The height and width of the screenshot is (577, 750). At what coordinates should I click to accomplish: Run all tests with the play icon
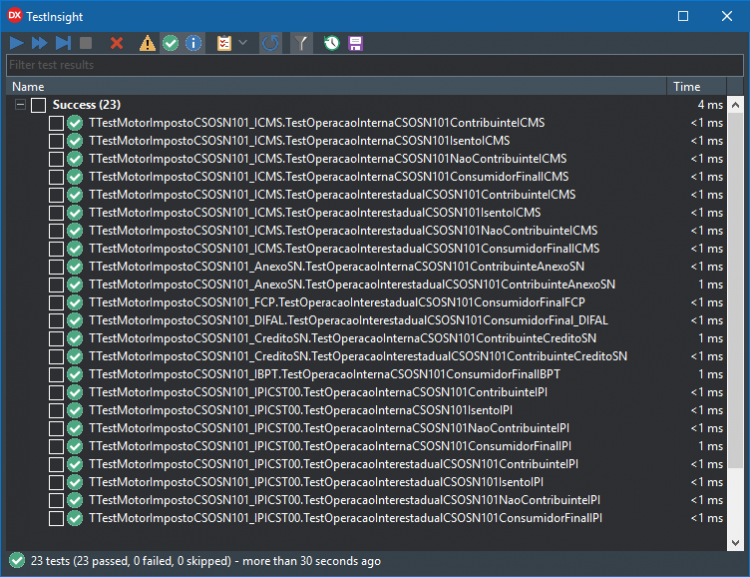17,44
